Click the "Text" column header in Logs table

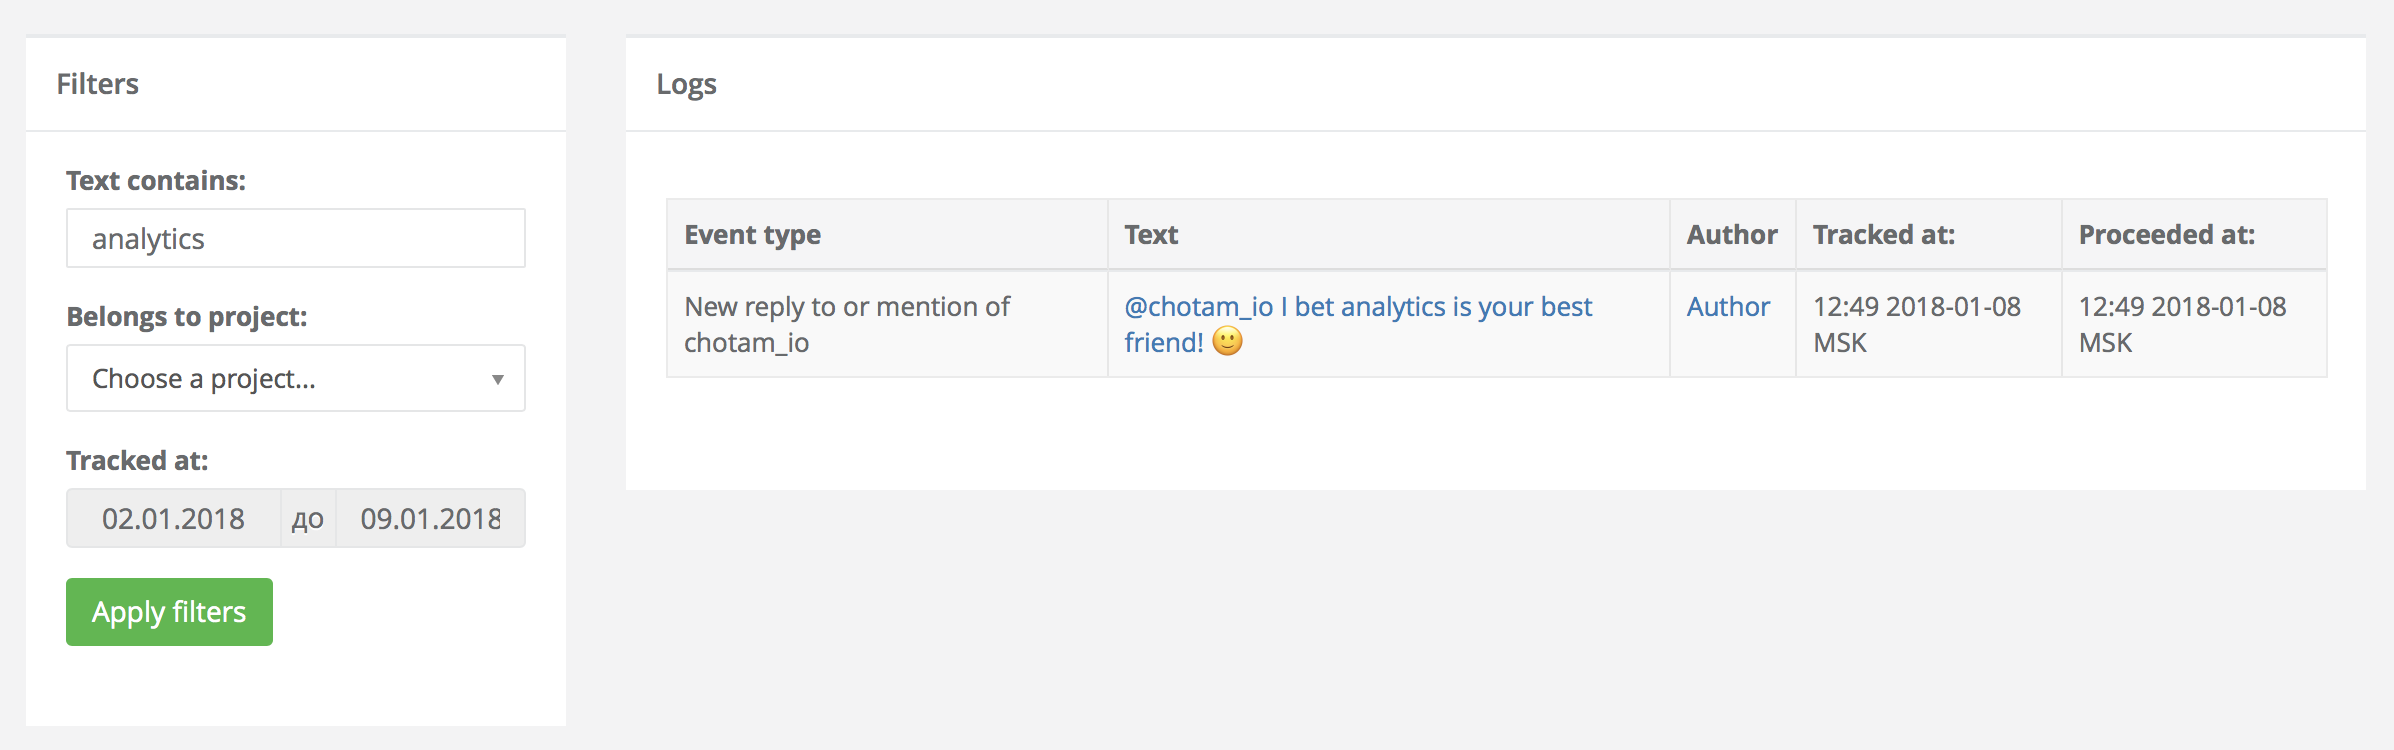click(x=1151, y=235)
